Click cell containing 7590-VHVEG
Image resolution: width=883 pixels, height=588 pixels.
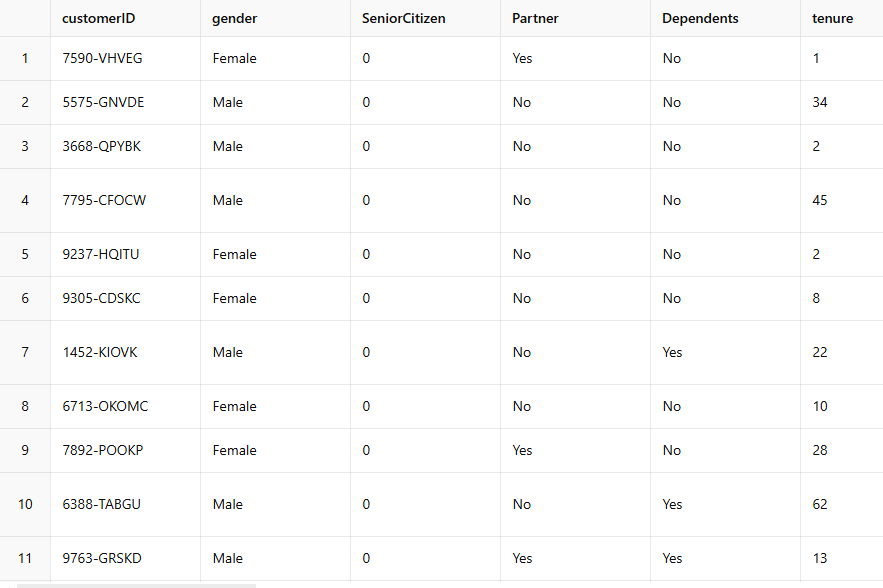(125, 59)
